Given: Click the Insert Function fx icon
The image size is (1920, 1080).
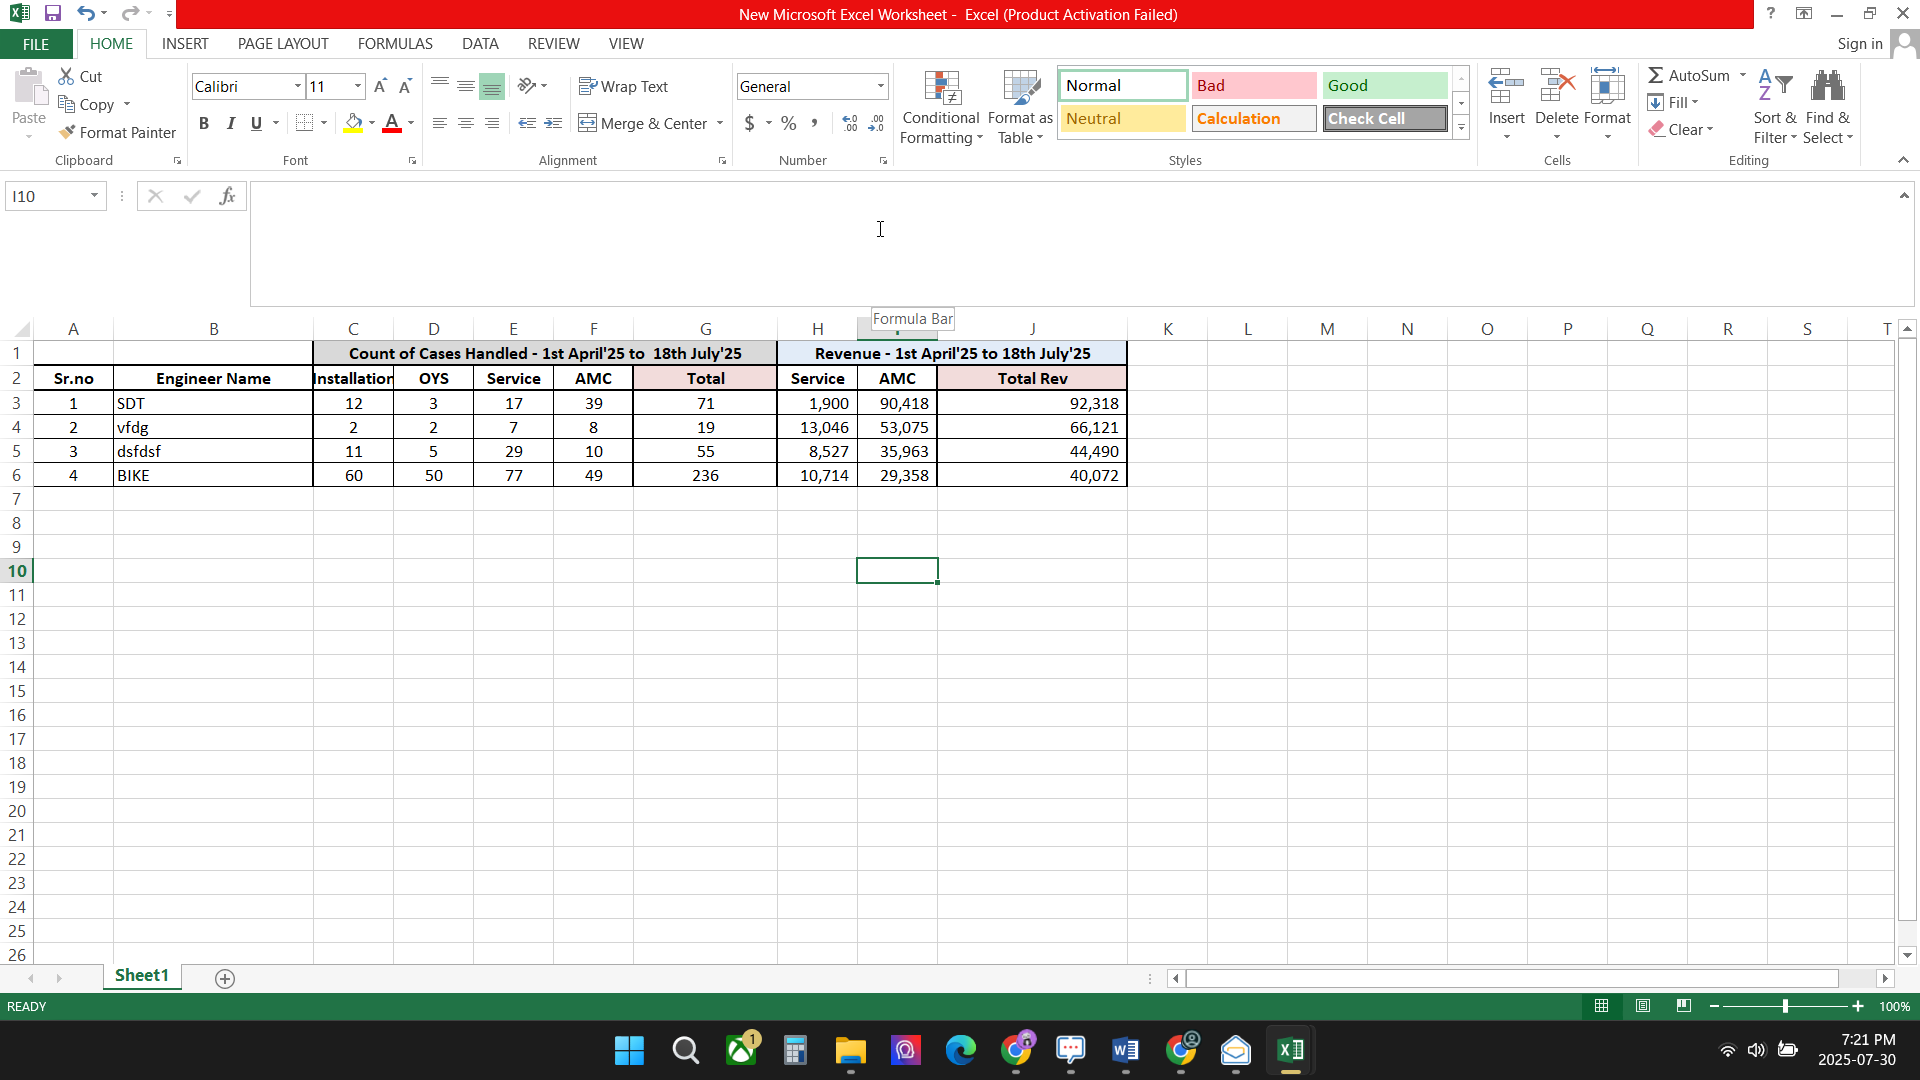Looking at the screenshot, I should tap(227, 196).
